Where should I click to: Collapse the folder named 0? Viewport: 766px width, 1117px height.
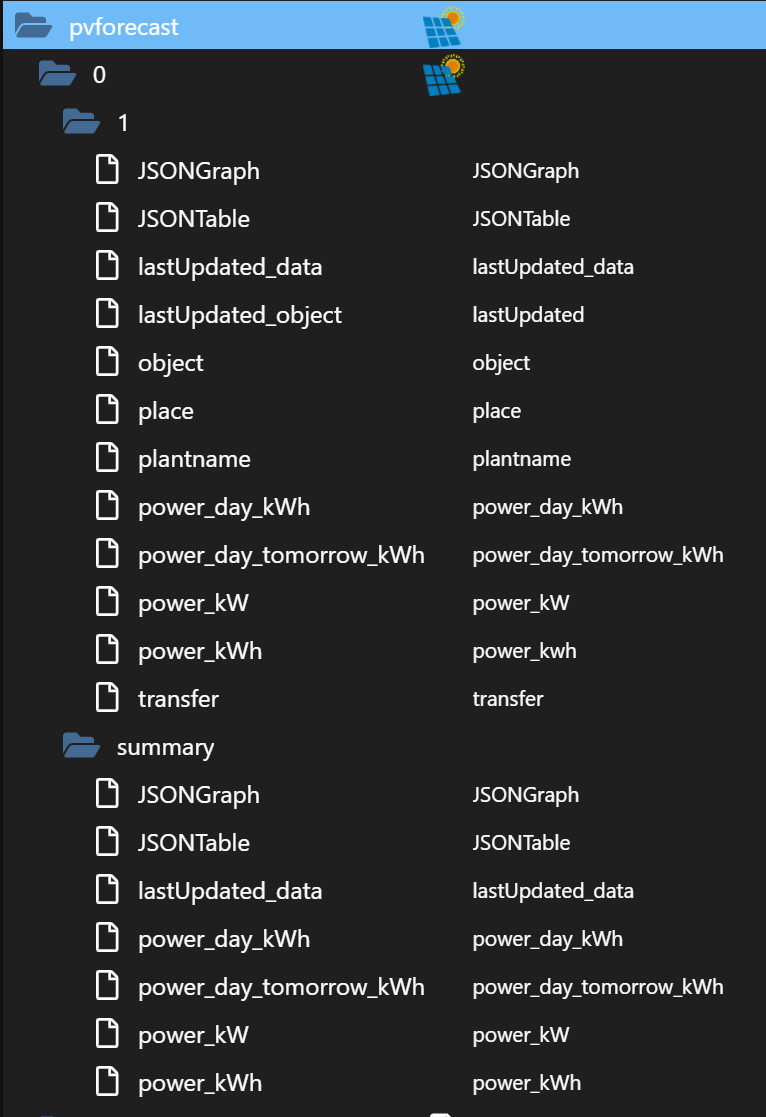coord(57,75)
